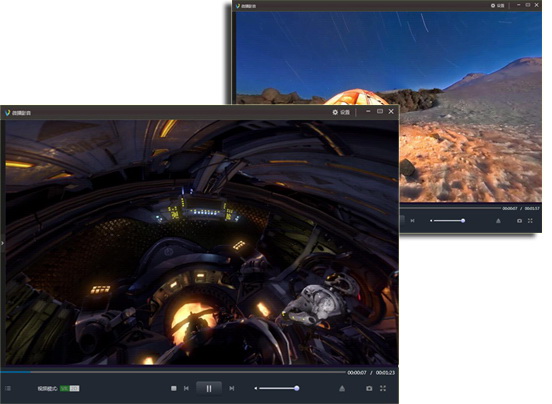
Task: Click the triangle icon in front window
Action: 342,388
